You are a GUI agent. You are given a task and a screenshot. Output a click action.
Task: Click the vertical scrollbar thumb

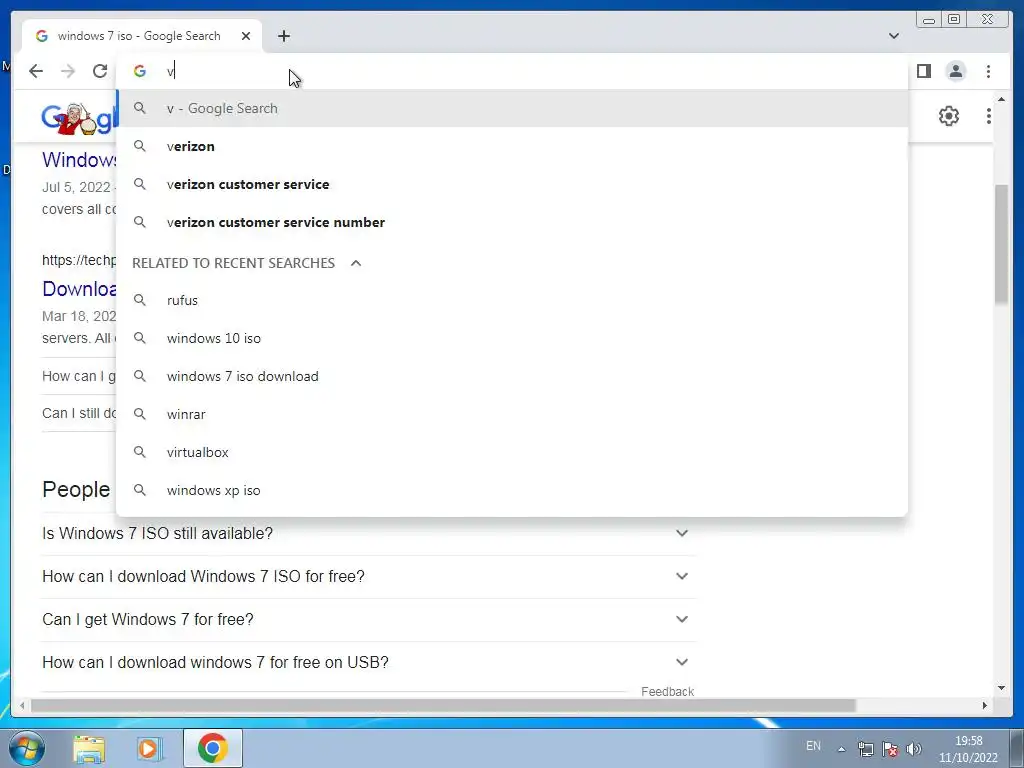[1001, 243]
